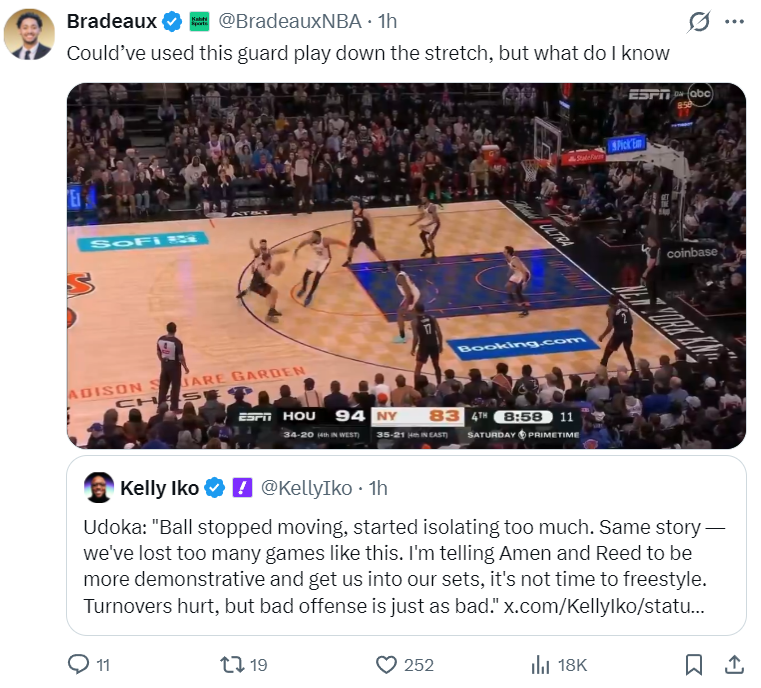Click the reply speech bubble icon
Viewport: 761px width, 688px height.
point(78,664)
